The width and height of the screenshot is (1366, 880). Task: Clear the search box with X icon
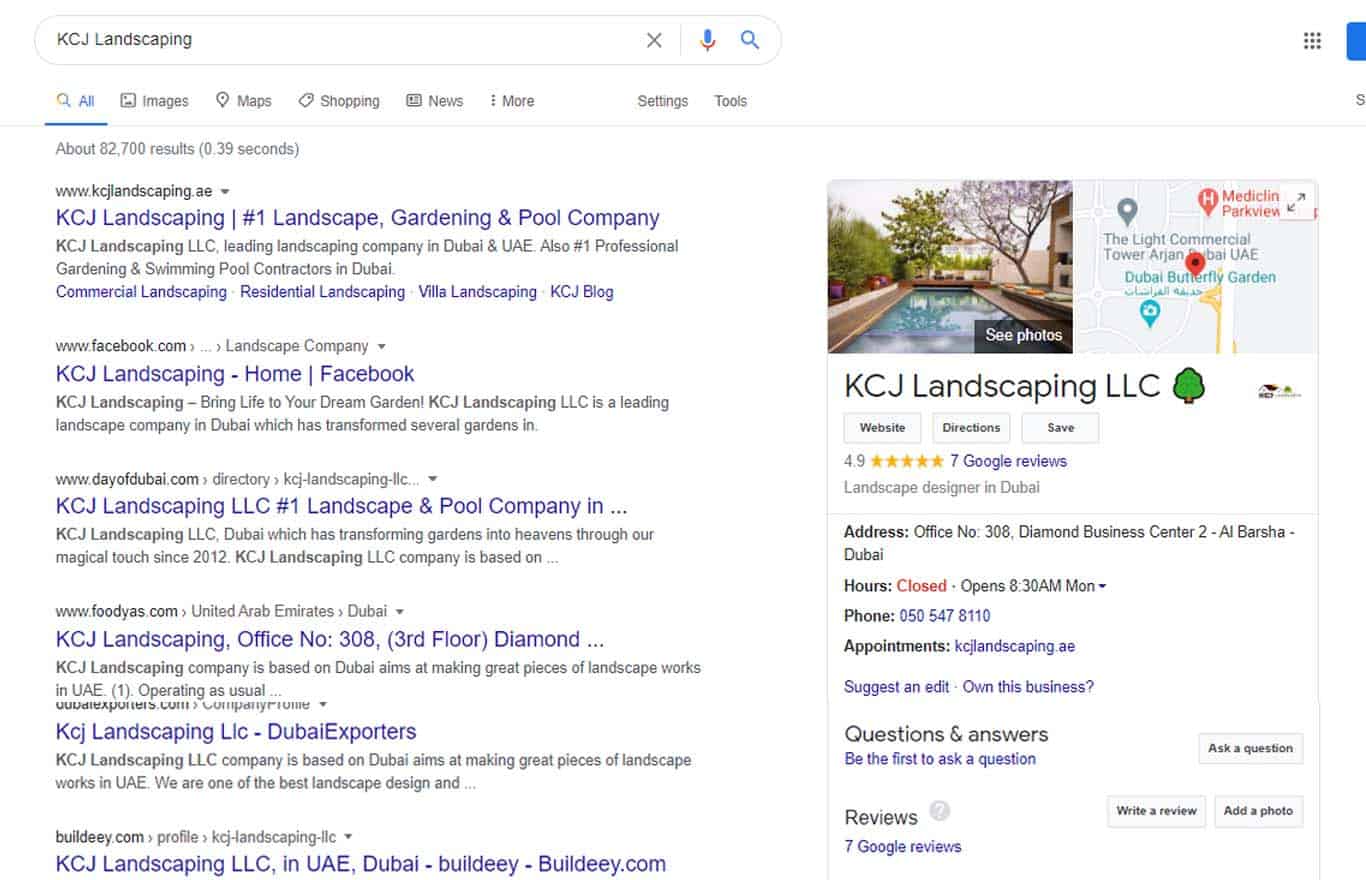coord(654,40)
